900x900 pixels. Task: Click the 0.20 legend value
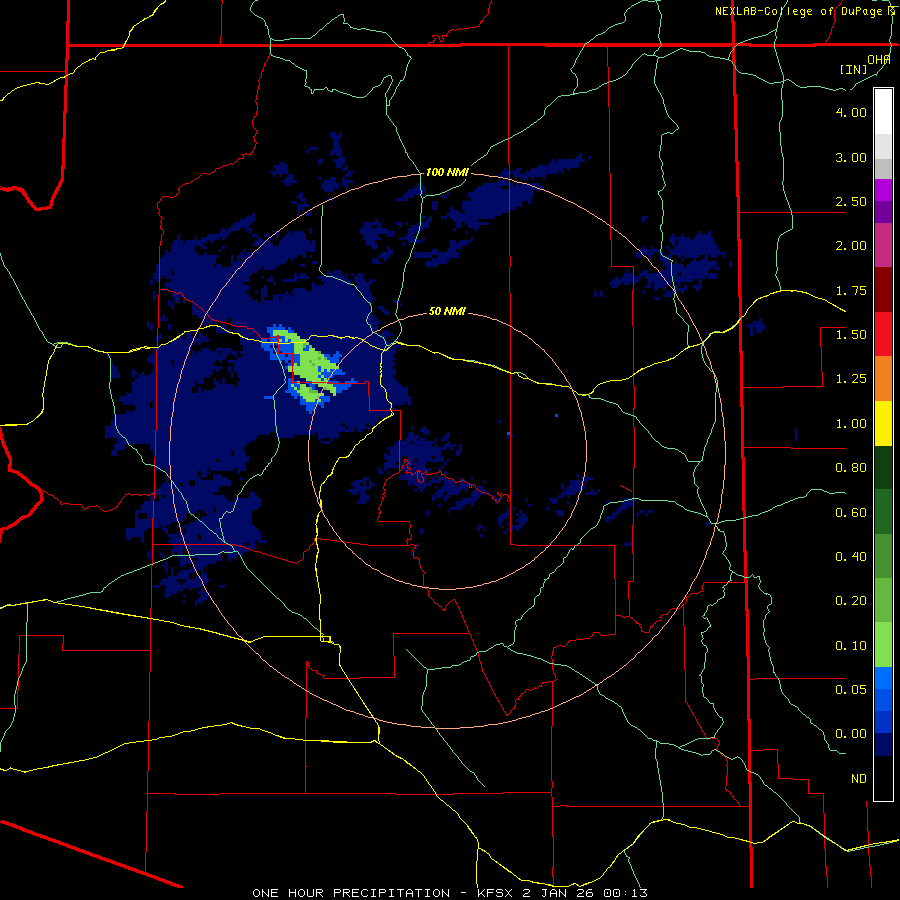click(851, 601)
